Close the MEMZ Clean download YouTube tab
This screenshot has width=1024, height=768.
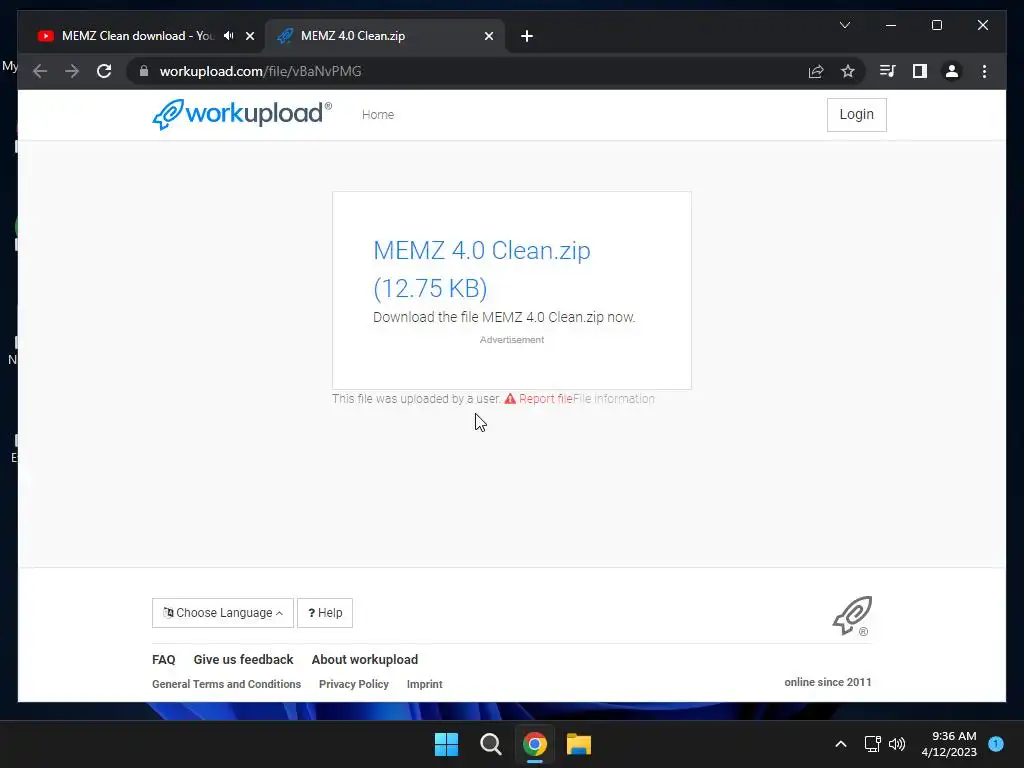[x=249, y=36]
